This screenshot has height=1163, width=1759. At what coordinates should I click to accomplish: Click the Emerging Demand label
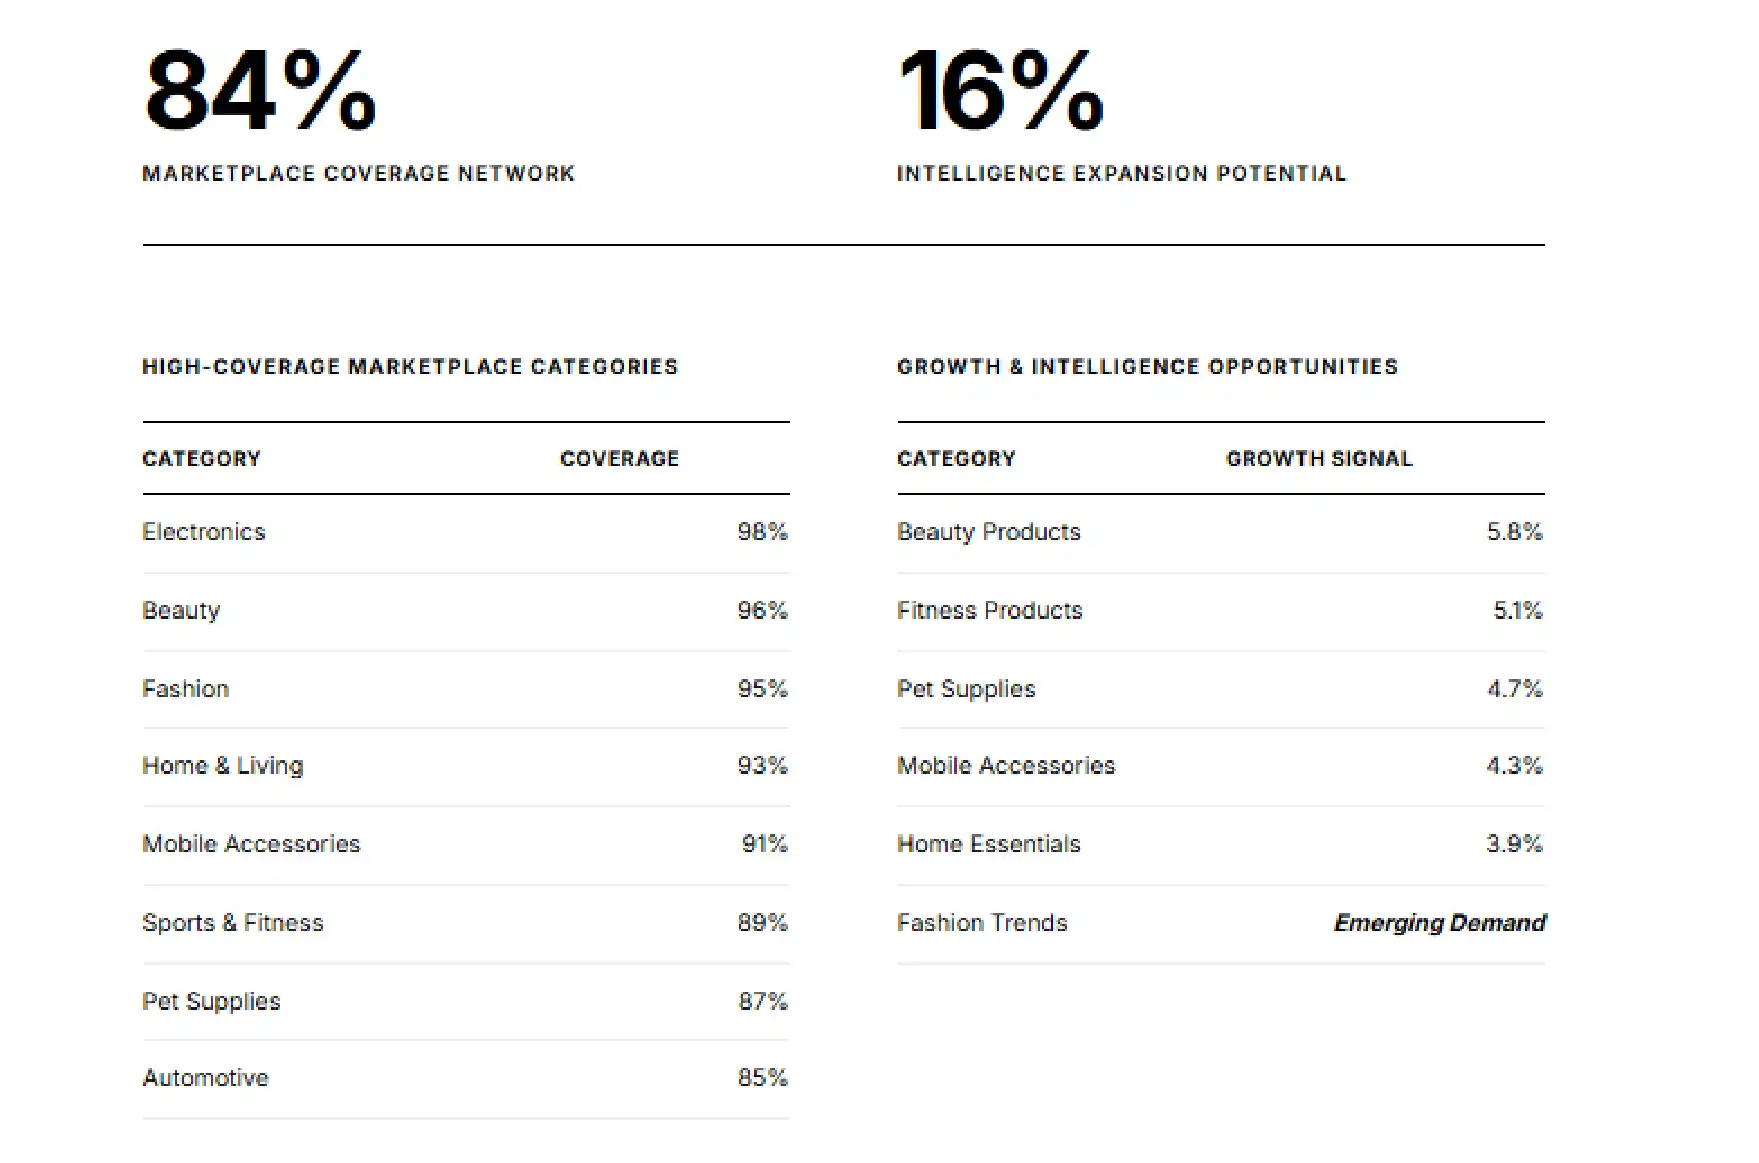click(1440, 923)
